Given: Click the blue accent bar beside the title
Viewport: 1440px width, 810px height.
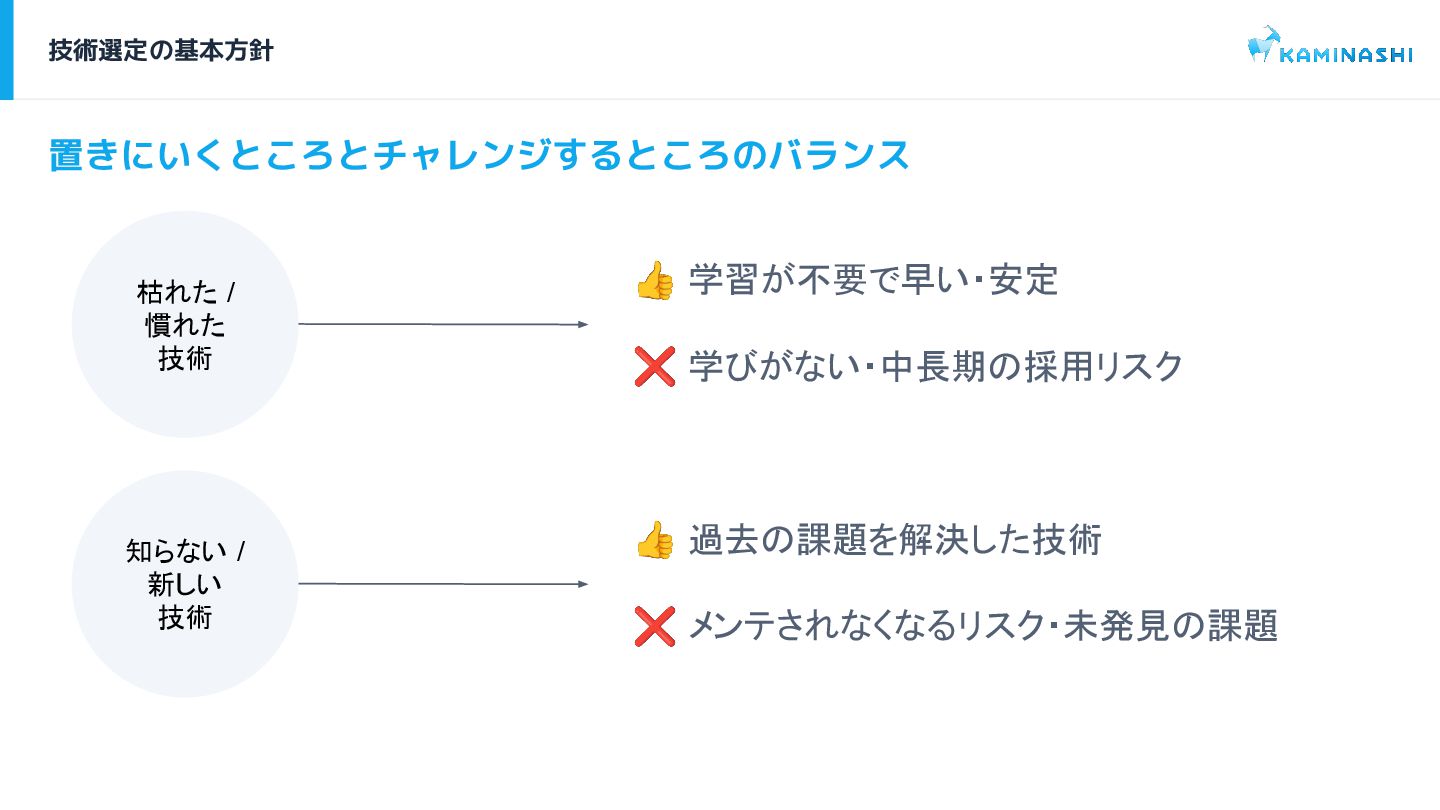Looking at the screenshot, I should tap(6, 50).
